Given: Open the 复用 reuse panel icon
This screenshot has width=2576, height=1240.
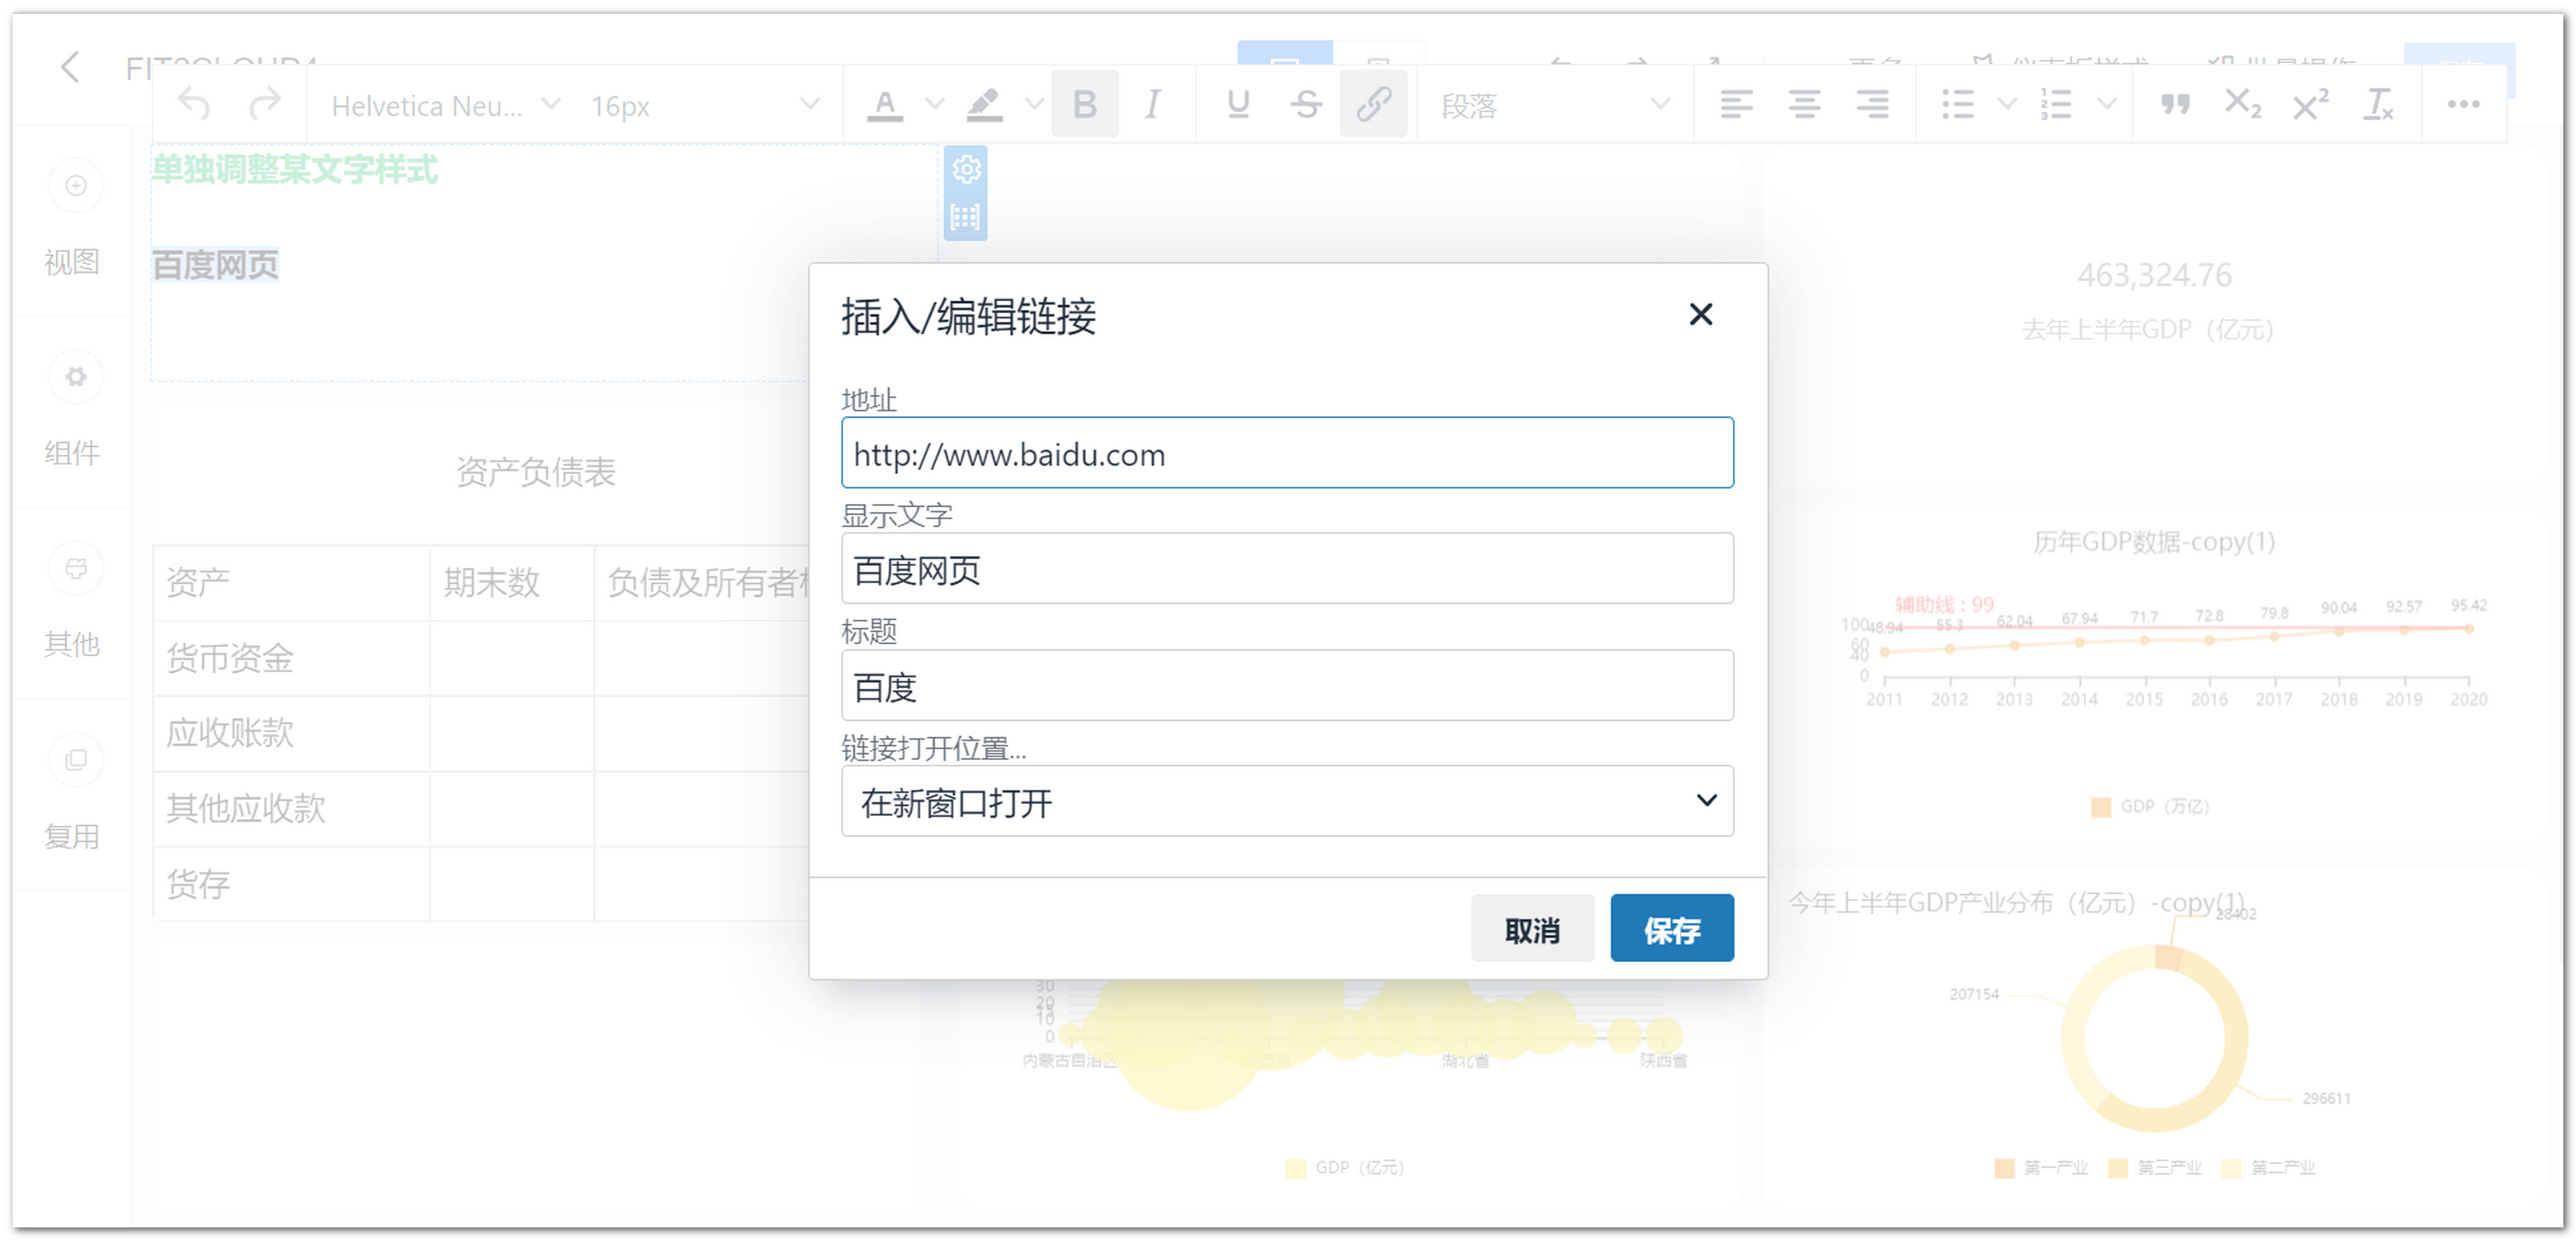Looking at the screenshot, I should click(x=76, y=760).
